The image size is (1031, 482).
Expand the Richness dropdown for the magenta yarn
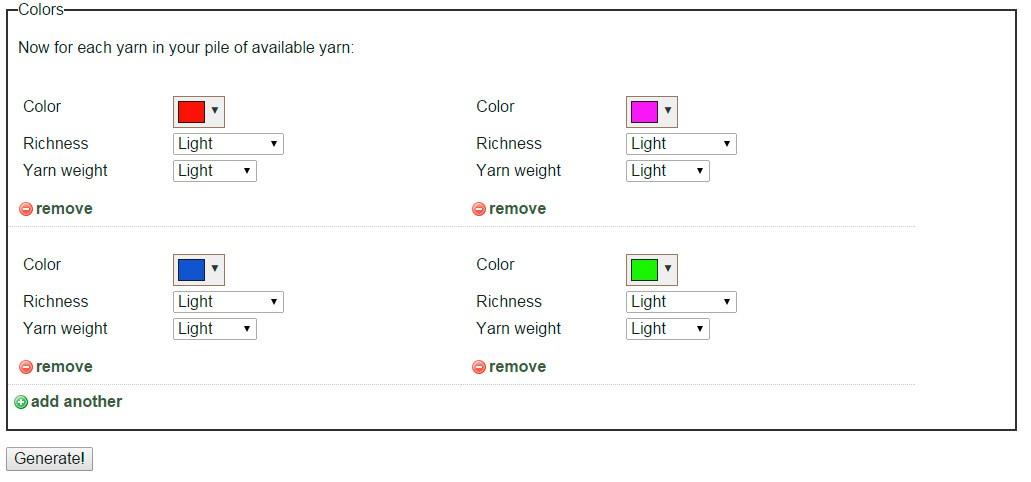coord(681,144)
